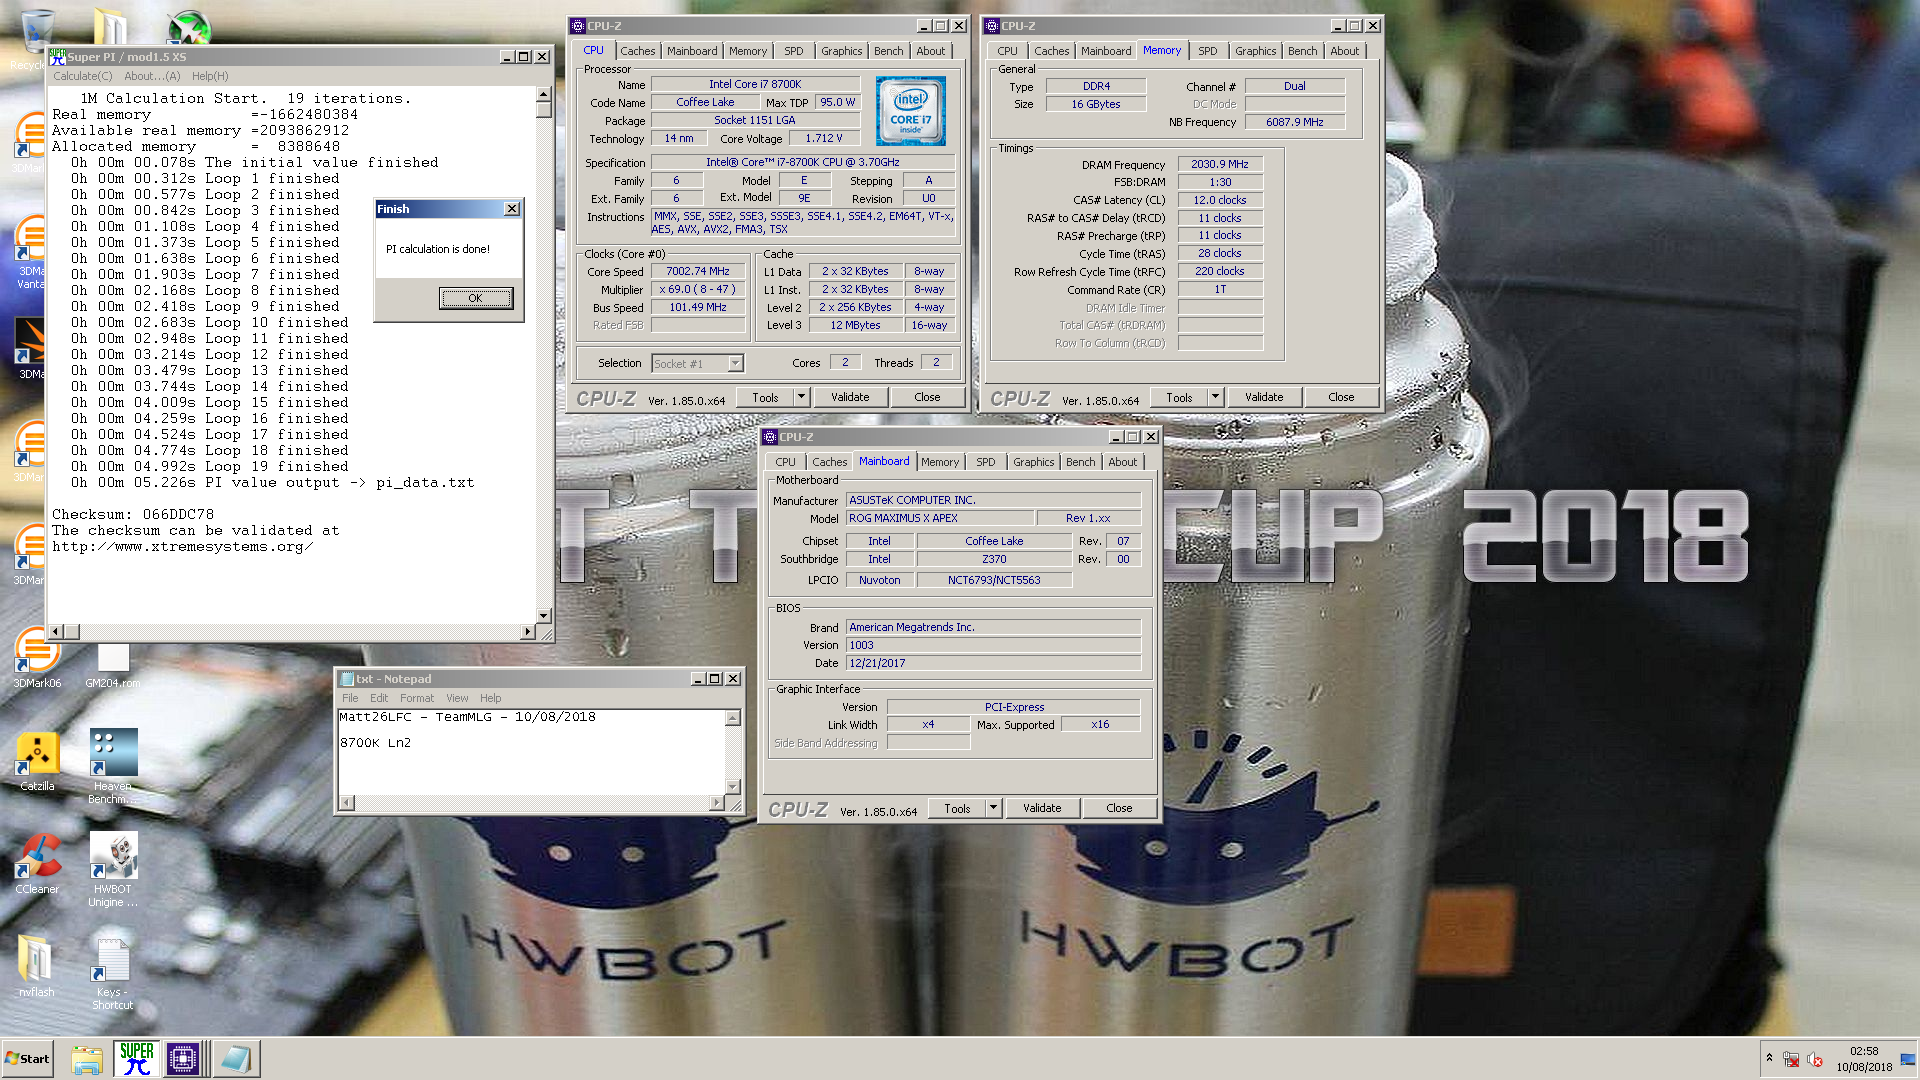Open the Format menu in Notepad

(417, 698)
